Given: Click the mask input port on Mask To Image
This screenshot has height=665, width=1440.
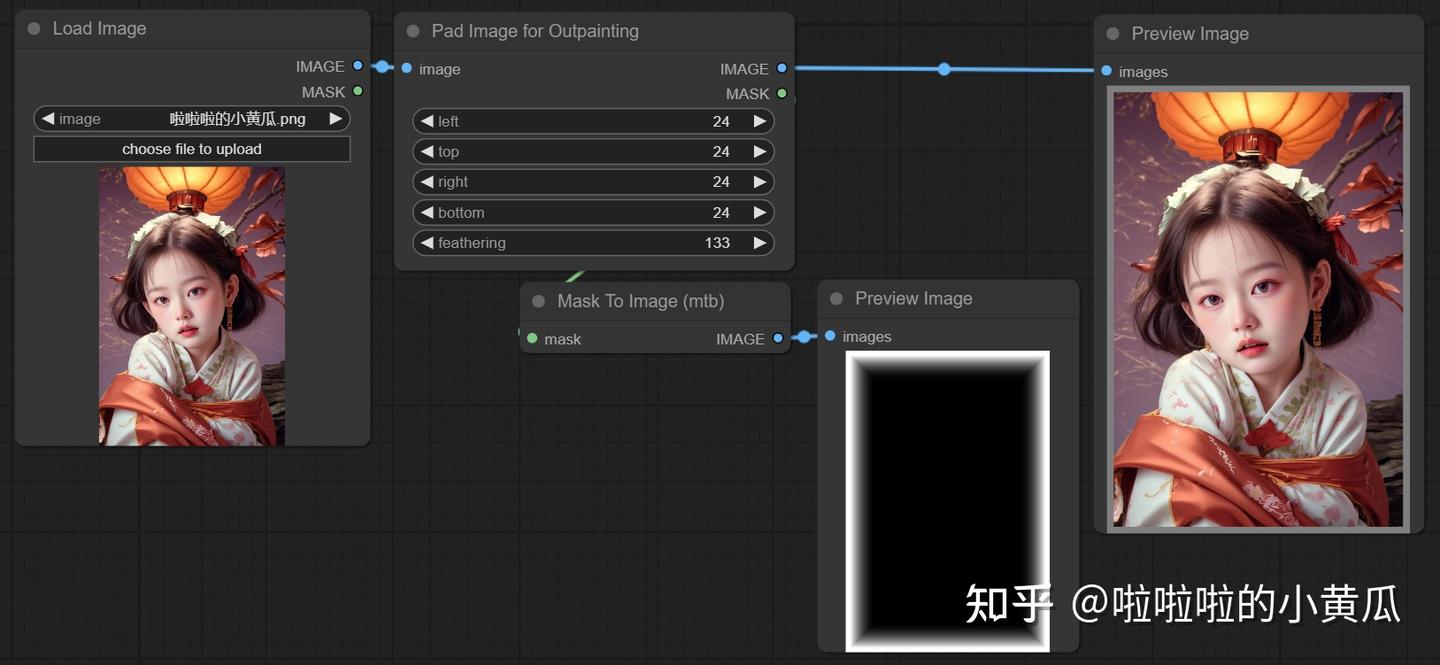Looking at the screenshot, I should pyautogui.click(x=531, y=338).
